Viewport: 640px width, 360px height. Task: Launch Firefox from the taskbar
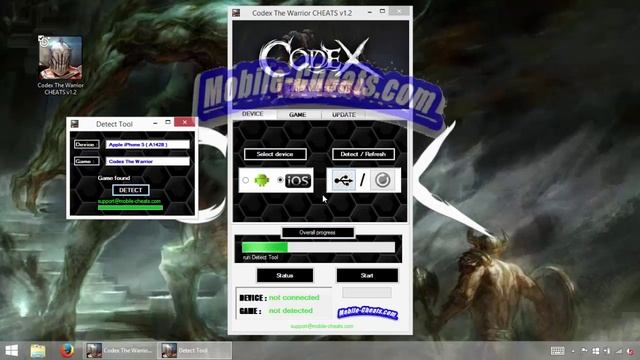click(67, 351)
